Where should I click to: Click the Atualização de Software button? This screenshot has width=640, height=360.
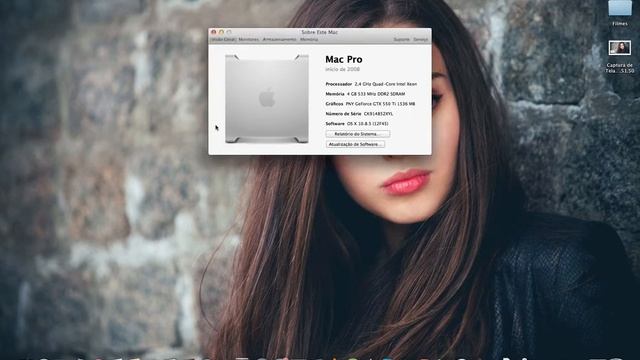tap(355, 144)
